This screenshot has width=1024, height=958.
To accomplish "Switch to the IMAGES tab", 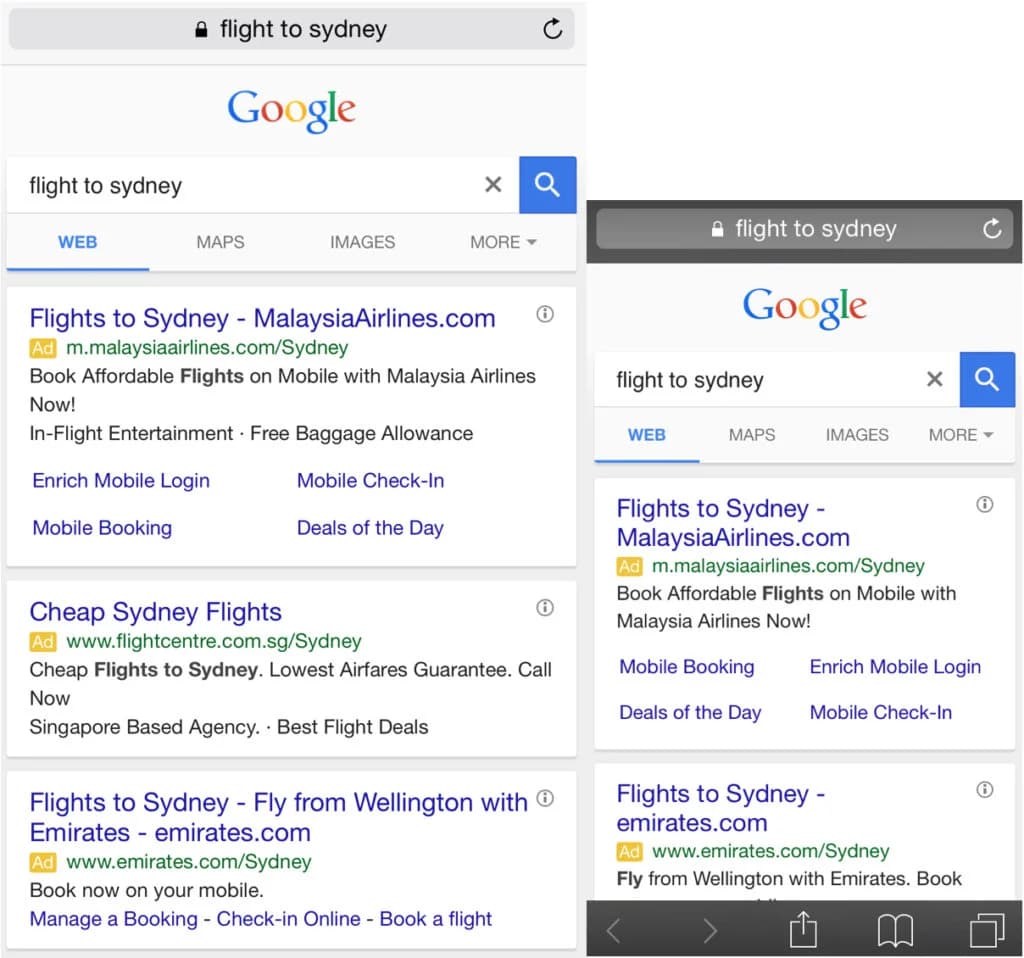I will pyautogui.click(x=362, y=242).
